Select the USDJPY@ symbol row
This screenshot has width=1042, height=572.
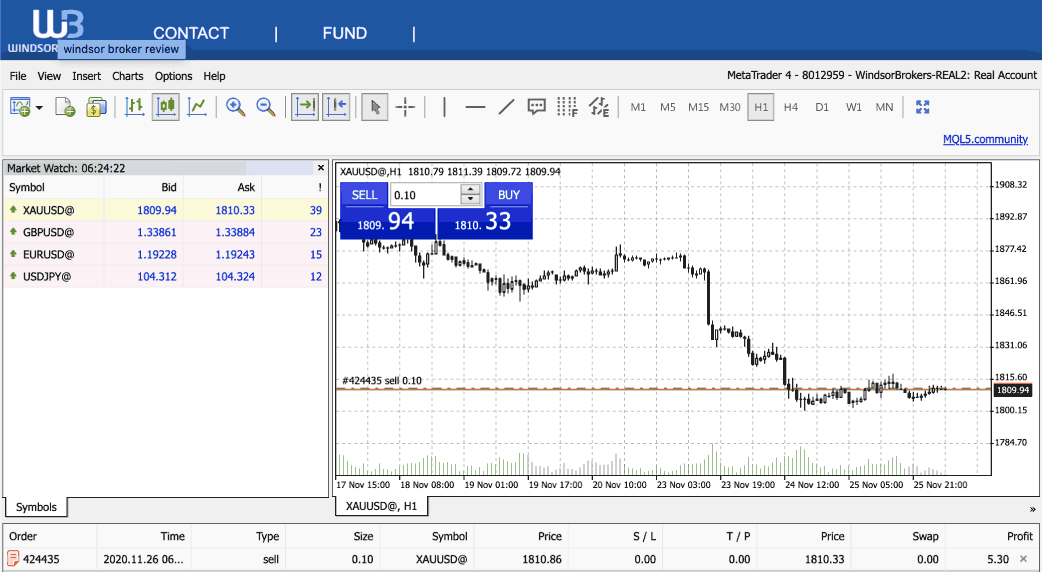[165, 276]
